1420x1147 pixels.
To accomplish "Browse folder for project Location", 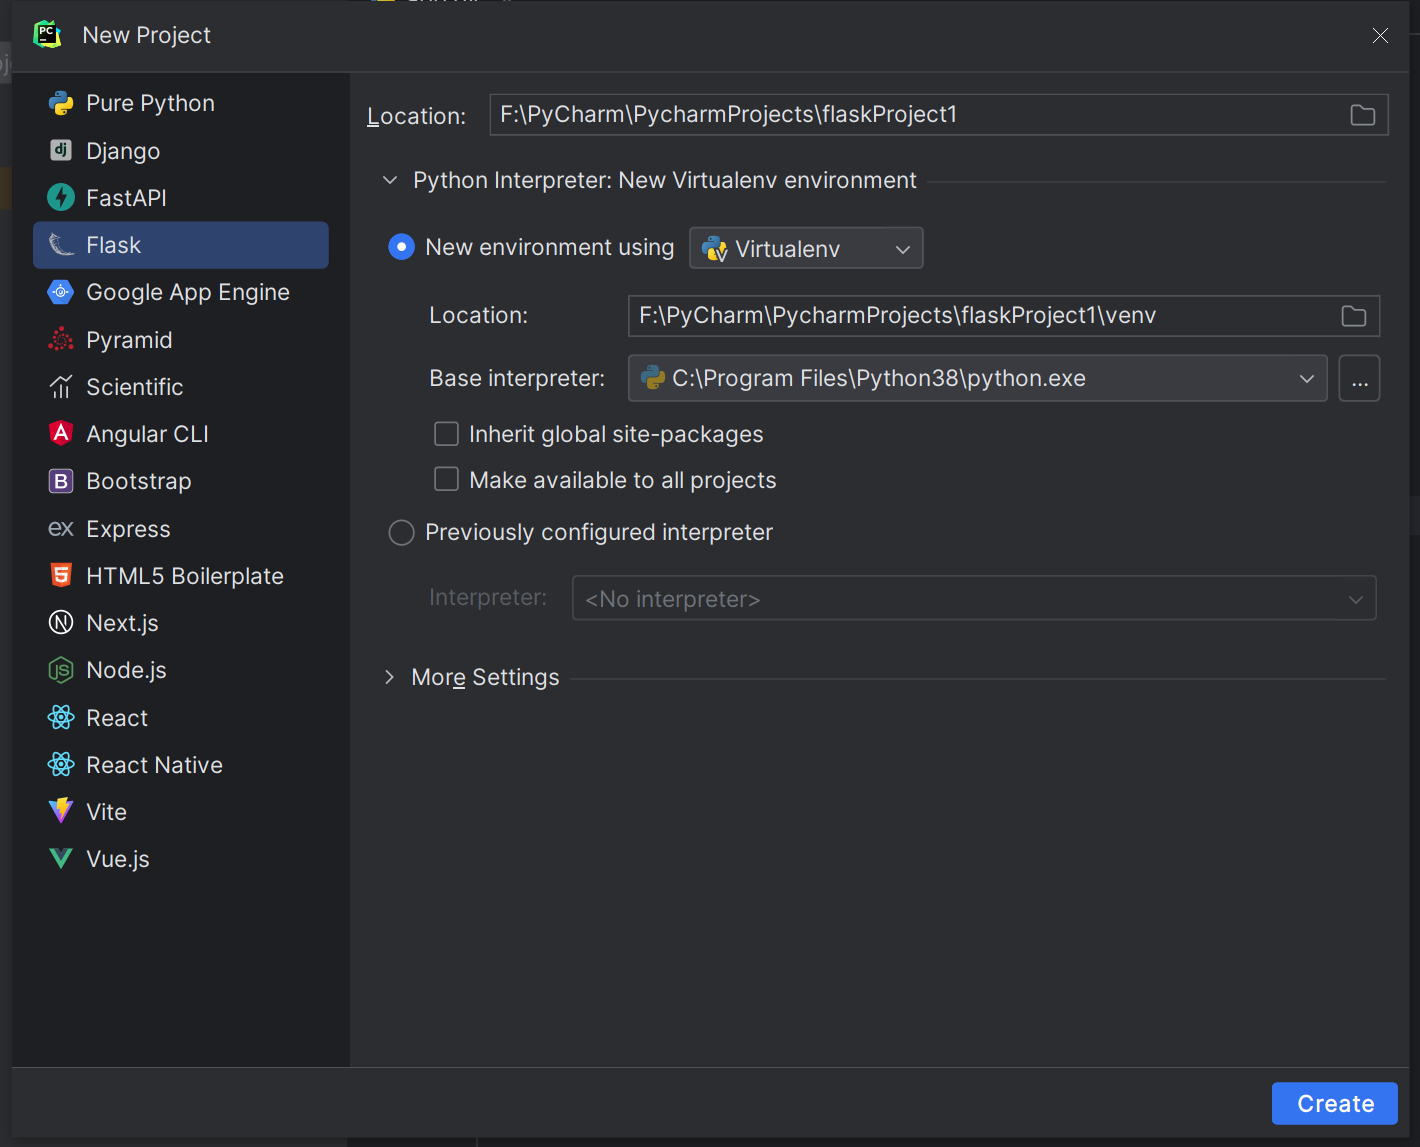I will pos(1362,115).
